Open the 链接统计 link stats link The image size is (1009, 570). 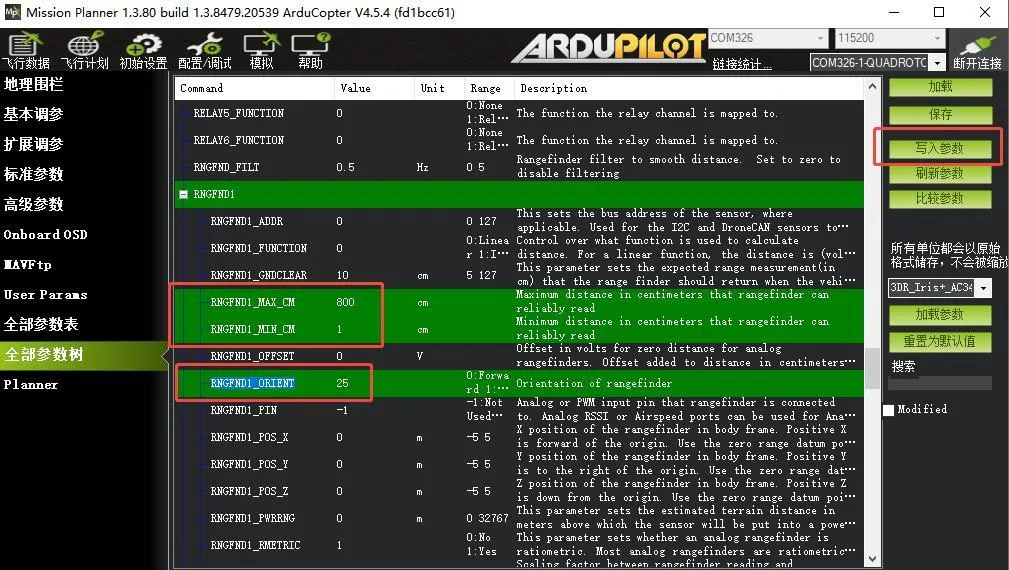742,64
